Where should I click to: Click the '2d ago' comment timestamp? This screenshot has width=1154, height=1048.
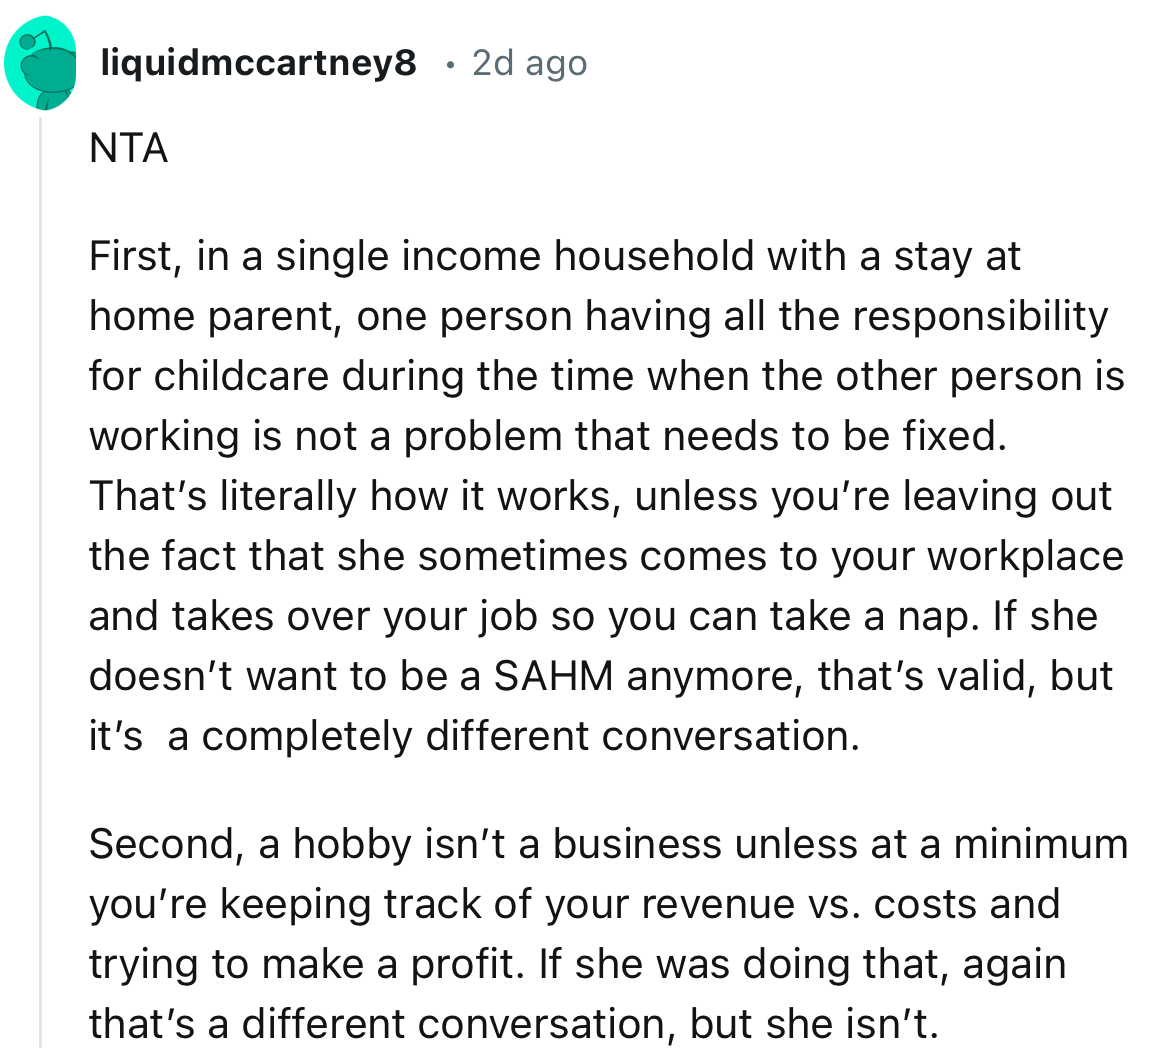[x=529, y=64]
